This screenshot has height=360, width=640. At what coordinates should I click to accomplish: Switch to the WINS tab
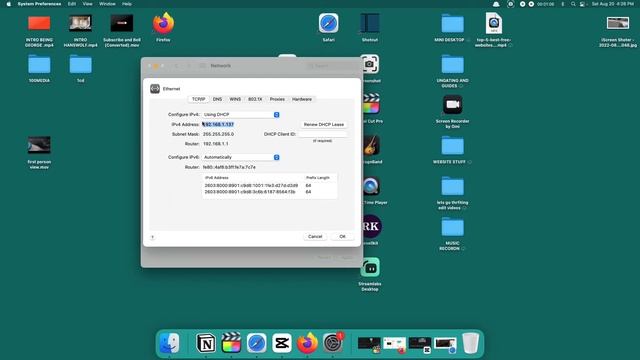[235, 99]
